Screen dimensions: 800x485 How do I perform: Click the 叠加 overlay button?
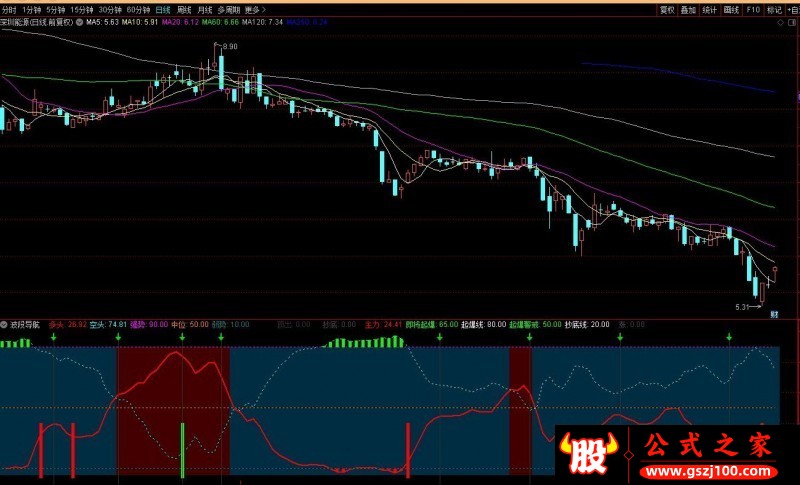point(688,10)
